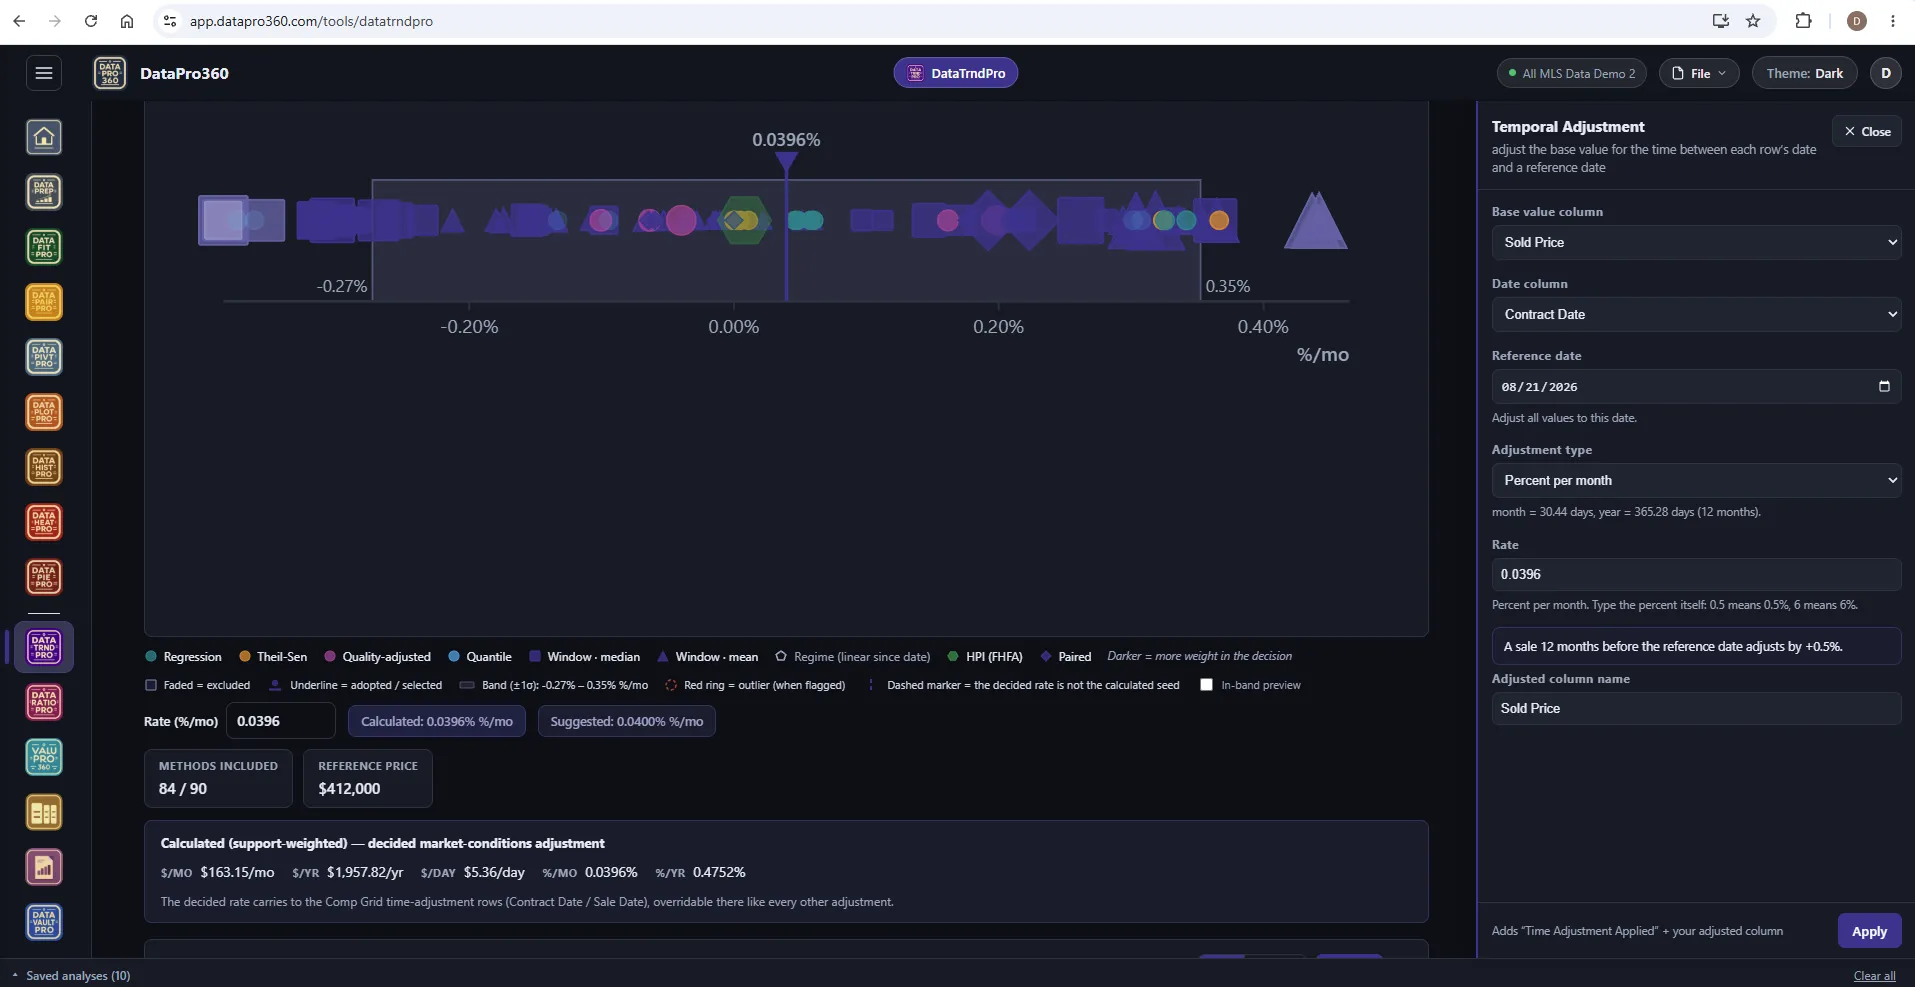Screen dimensions: 1915x987
Task: Use Calculated: 0.0396% %/mo rate
Action: 437,721
